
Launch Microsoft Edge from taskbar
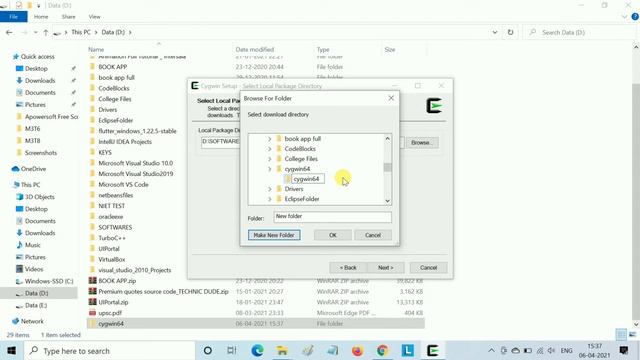[257, 351]
